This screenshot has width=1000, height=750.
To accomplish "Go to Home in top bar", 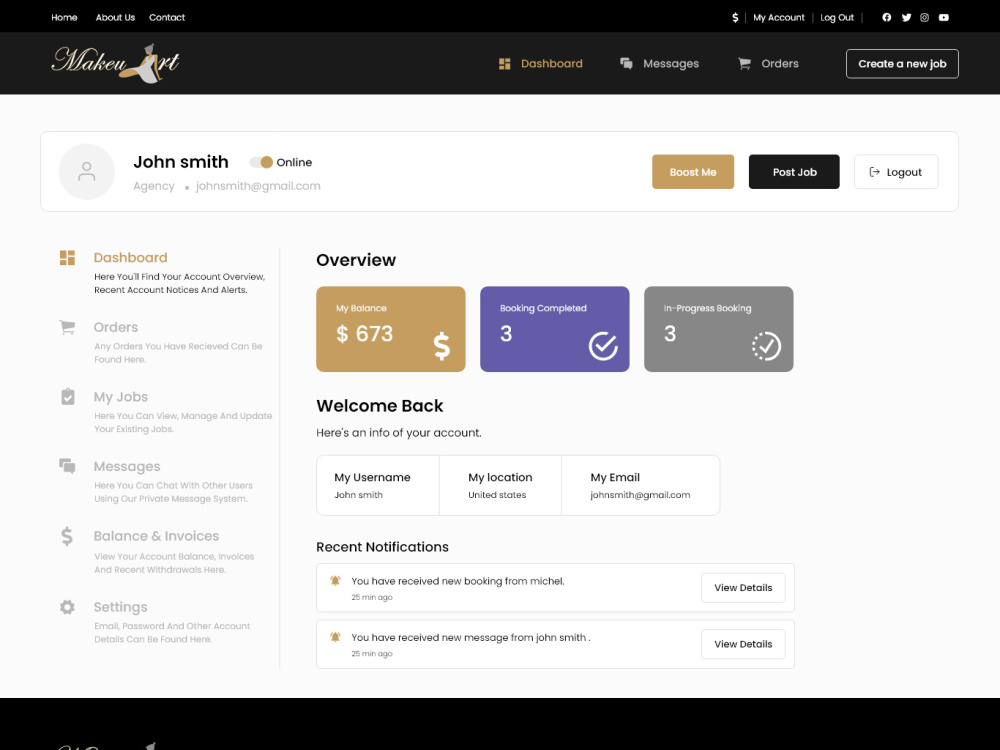I will [64, 17].
